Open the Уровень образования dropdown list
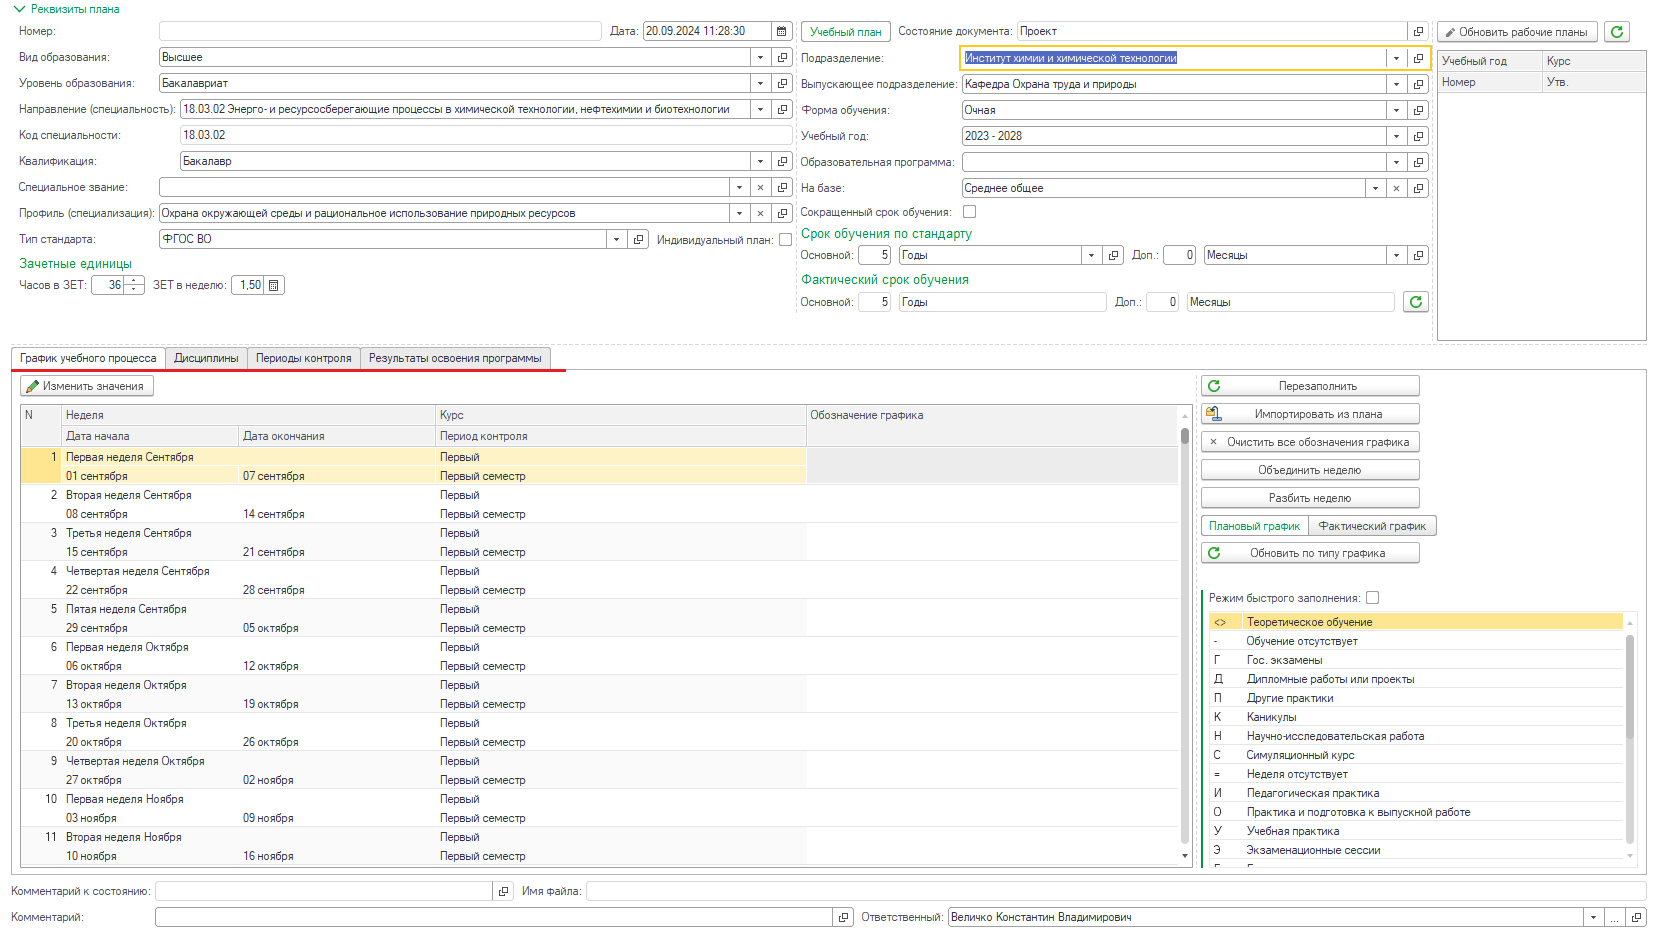This screenshot has width=1656, height=929. (760, 83)
